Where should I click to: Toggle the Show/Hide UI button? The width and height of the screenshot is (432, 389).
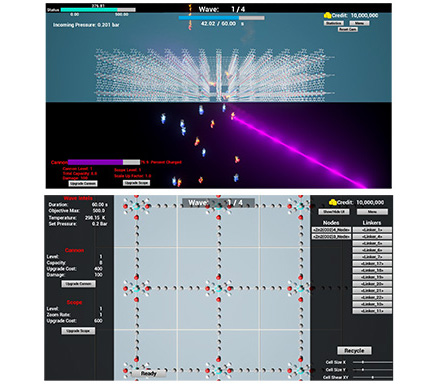coord(334,212)
